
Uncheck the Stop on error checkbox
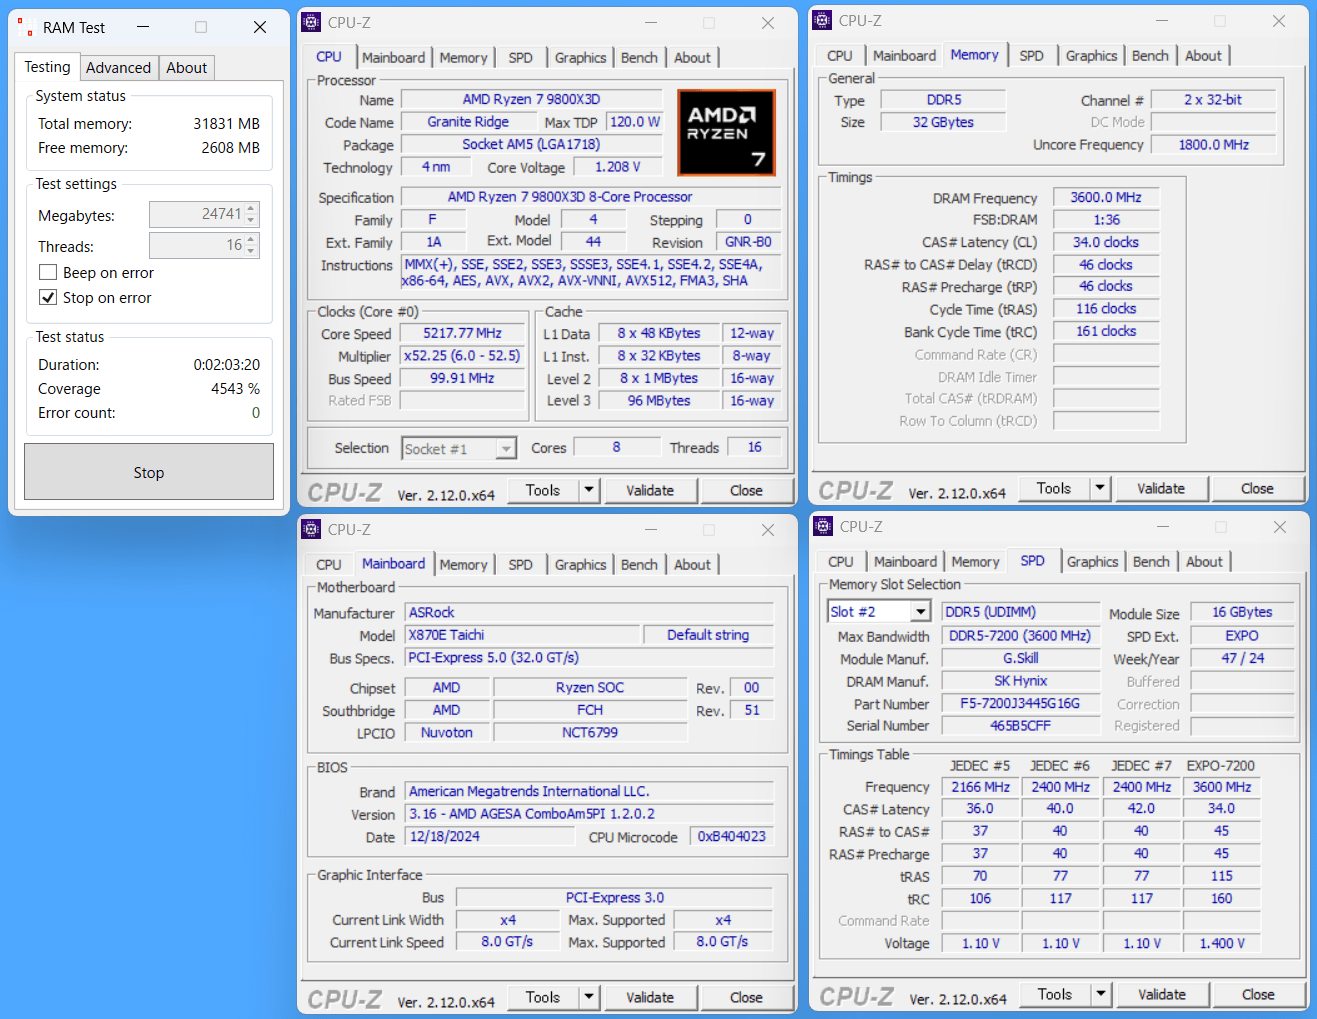pyautogui.click(x=48, y=297)
